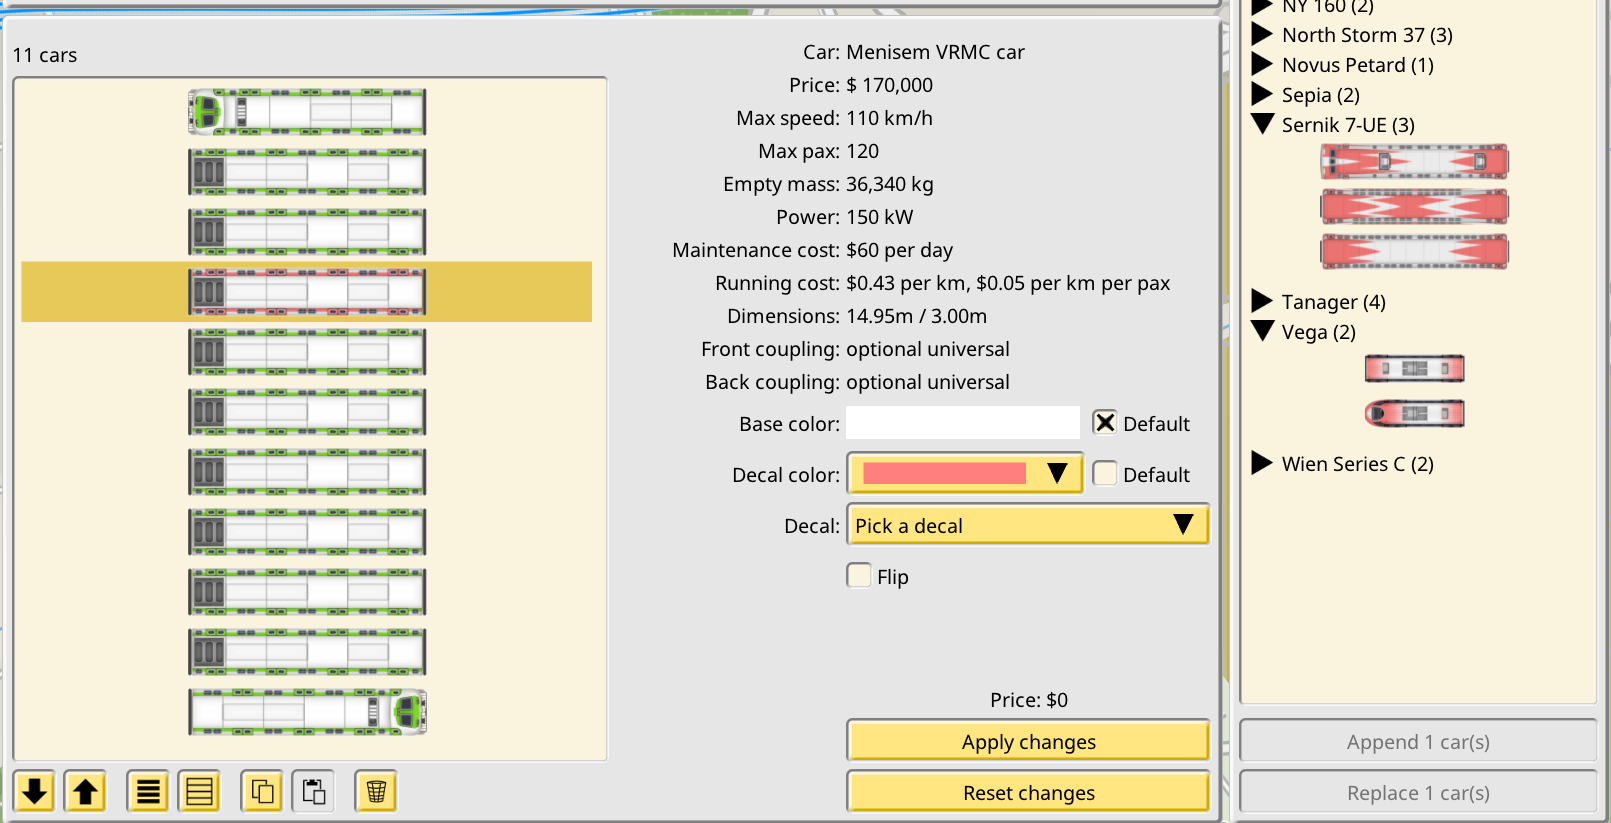
Task: Click the select all cars icon
Action: point(148,792)
